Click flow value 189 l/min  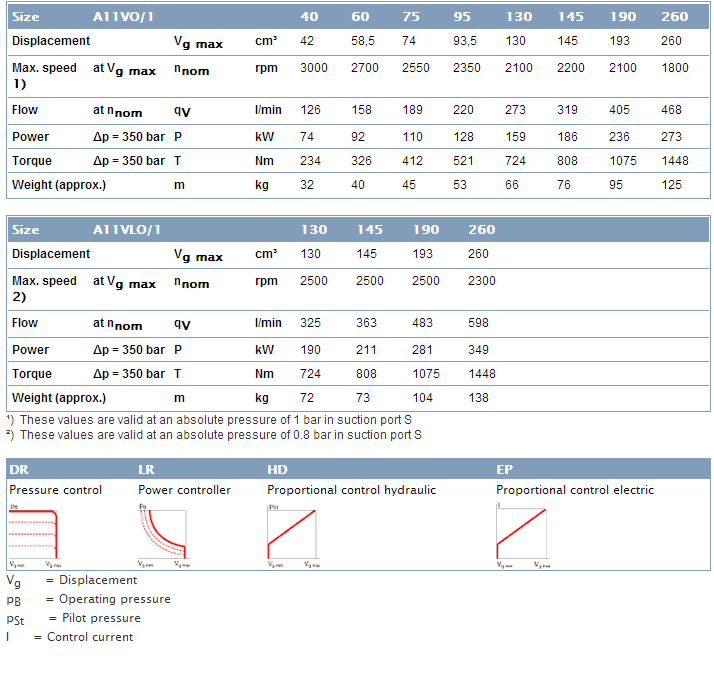pos(413,110)
